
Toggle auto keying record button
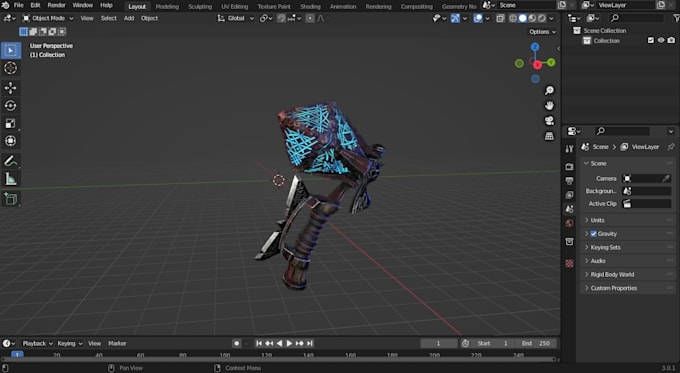tap(236, 343)
